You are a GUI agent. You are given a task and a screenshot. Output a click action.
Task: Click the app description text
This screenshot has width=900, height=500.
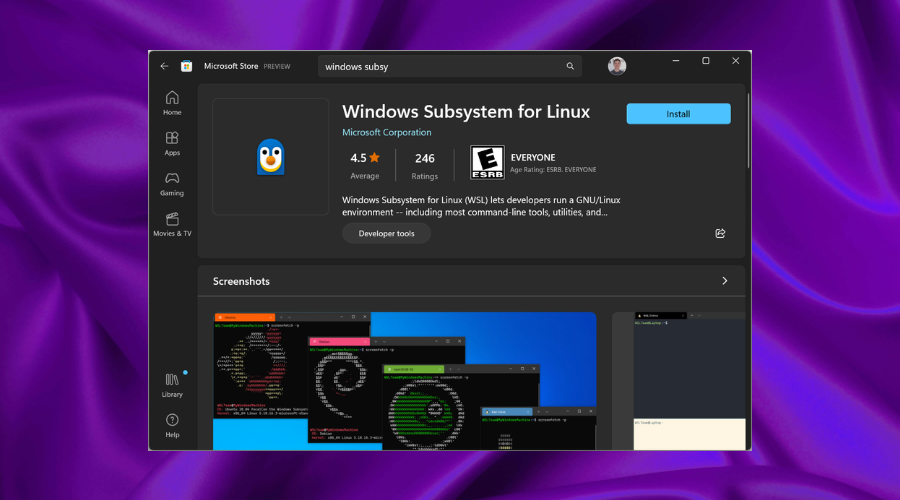coord(481,206)
